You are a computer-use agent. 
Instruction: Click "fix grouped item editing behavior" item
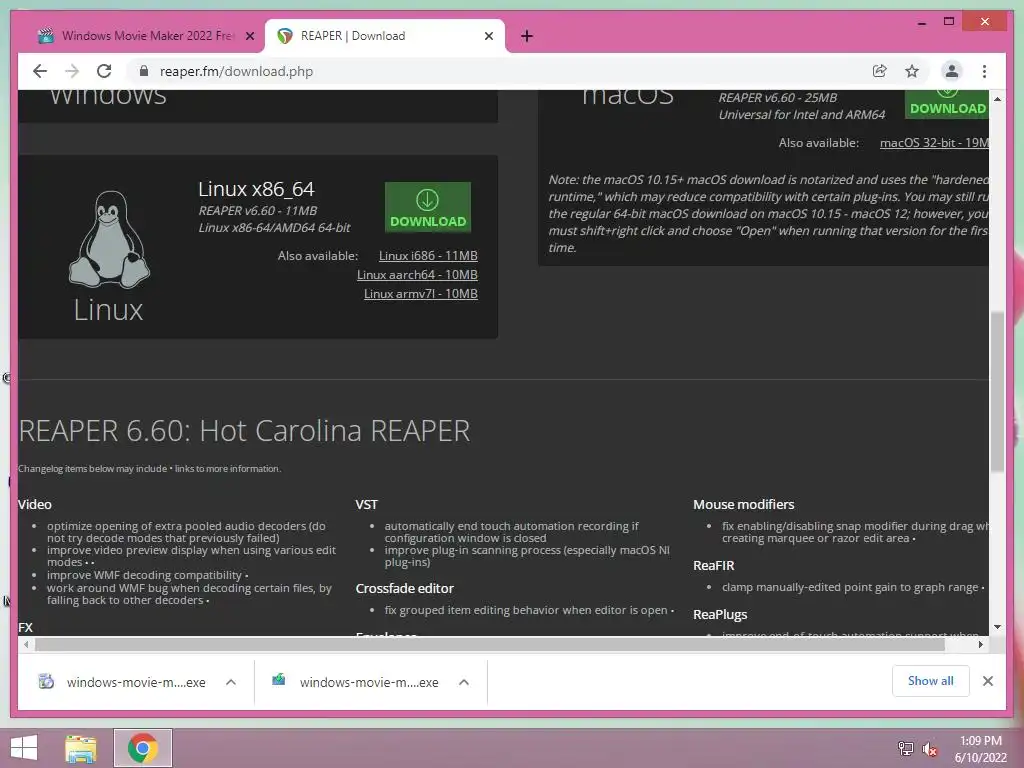coord(526,610)
